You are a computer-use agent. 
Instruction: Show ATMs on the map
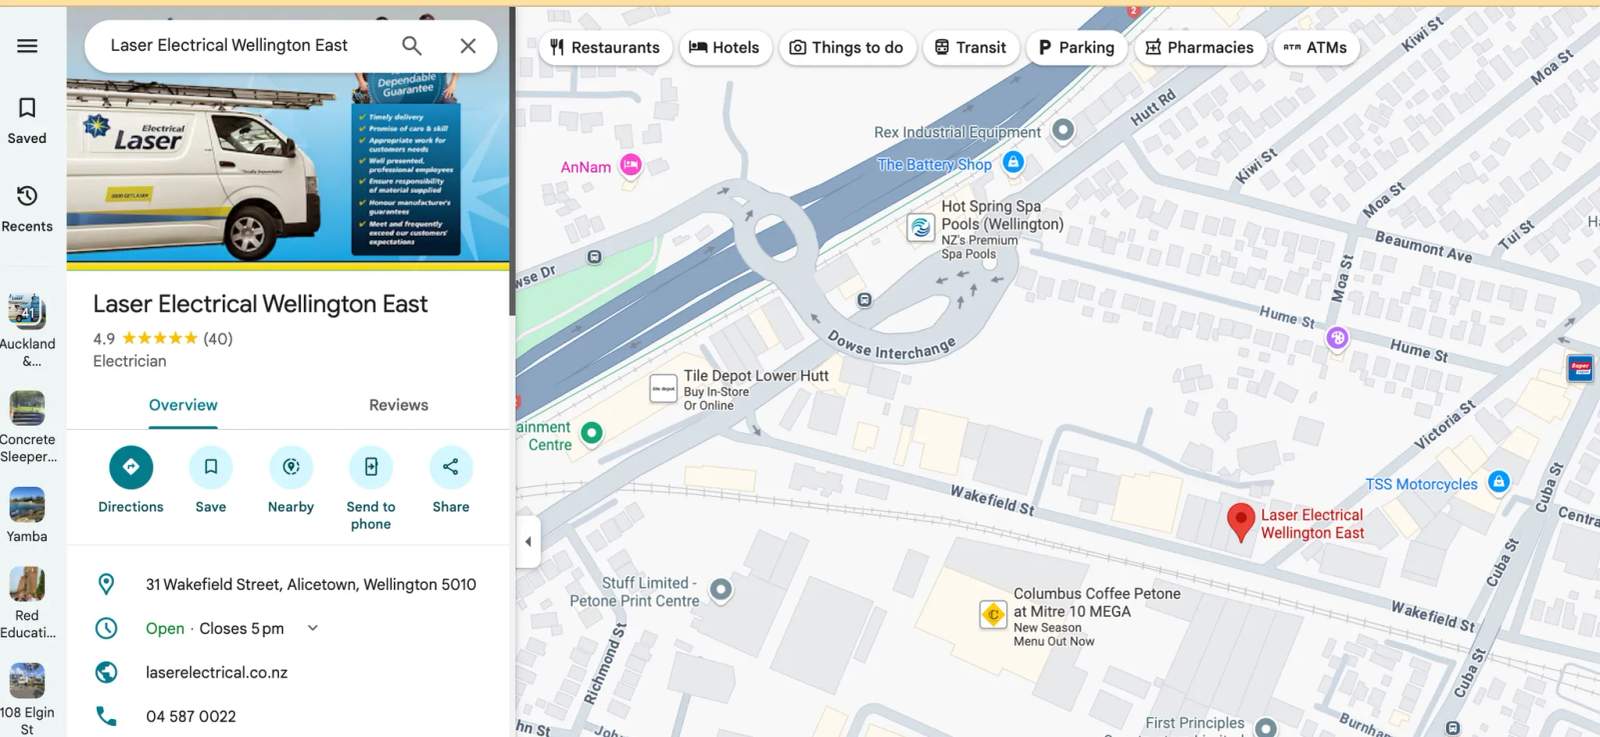[x=1316, y=47]
